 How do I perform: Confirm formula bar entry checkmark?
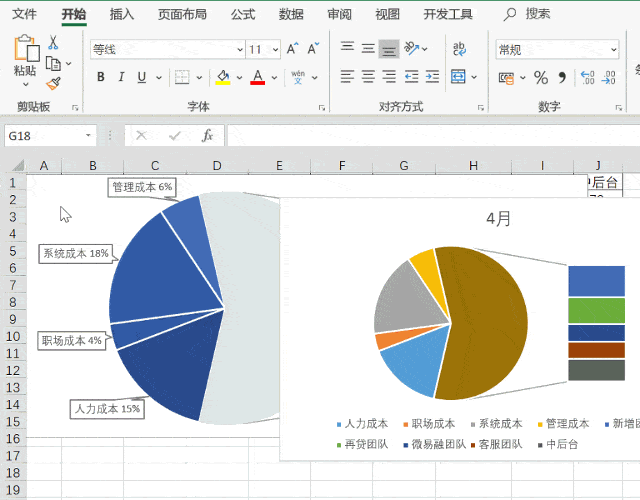click(175, 135)
